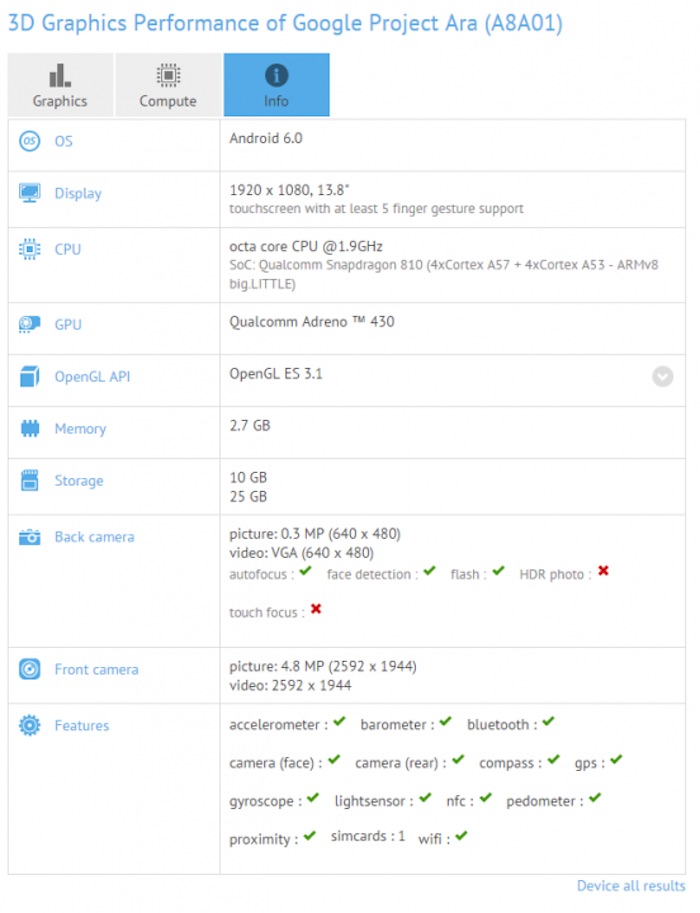Click the Back camera icon
Image resolution: width=700 pixels, height=913 pixels.
pyautogui.click(x=30, y=537)
